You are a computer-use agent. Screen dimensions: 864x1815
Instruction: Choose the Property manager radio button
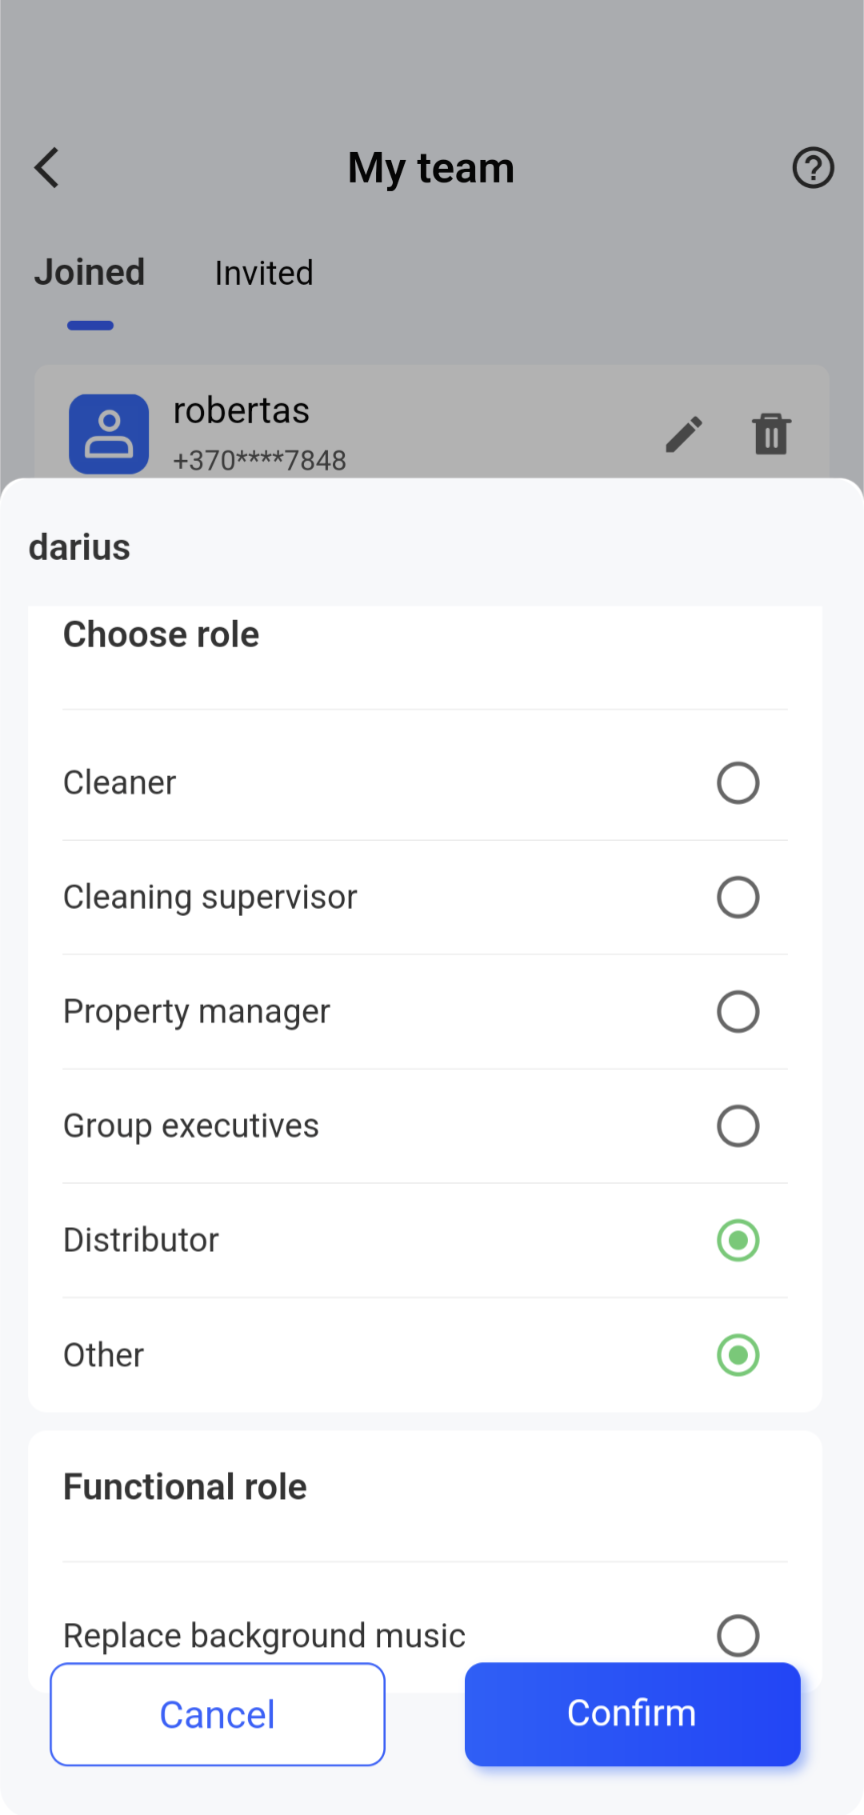738,1012
